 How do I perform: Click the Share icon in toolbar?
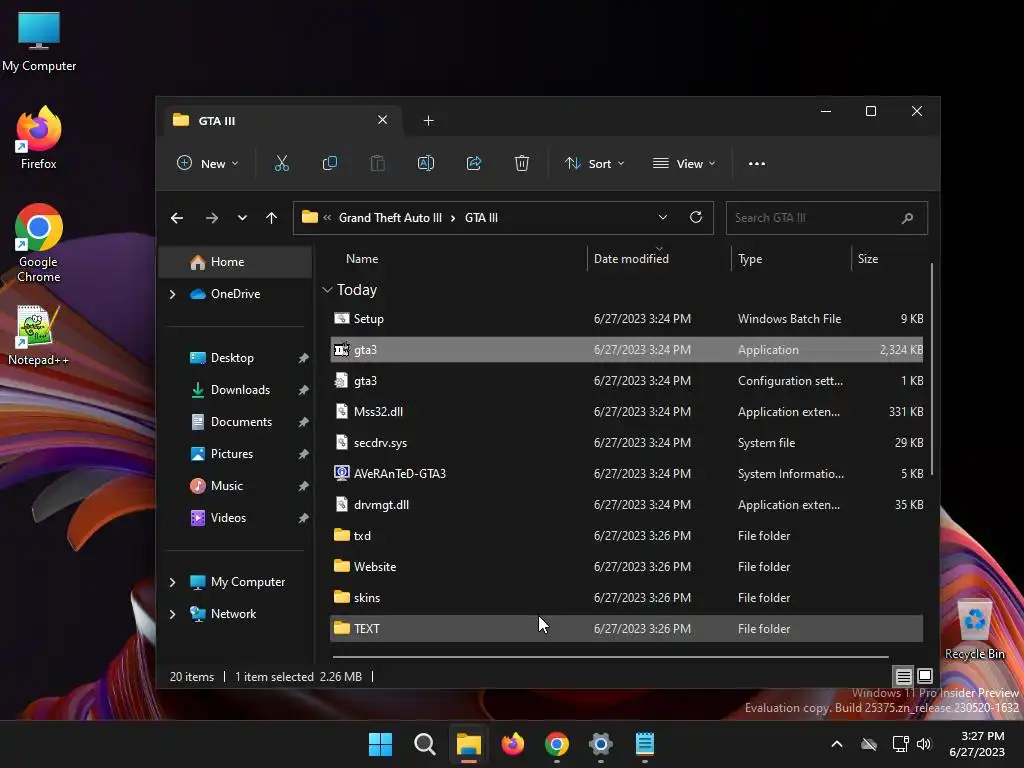pos(473,163)
